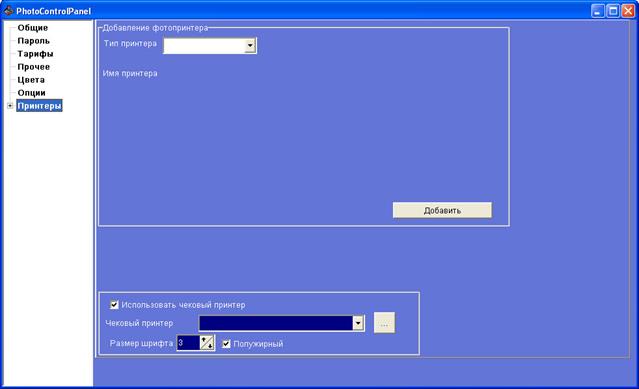
Task: Click inside the Чековый принтер combo field
Action: (276, 323)
